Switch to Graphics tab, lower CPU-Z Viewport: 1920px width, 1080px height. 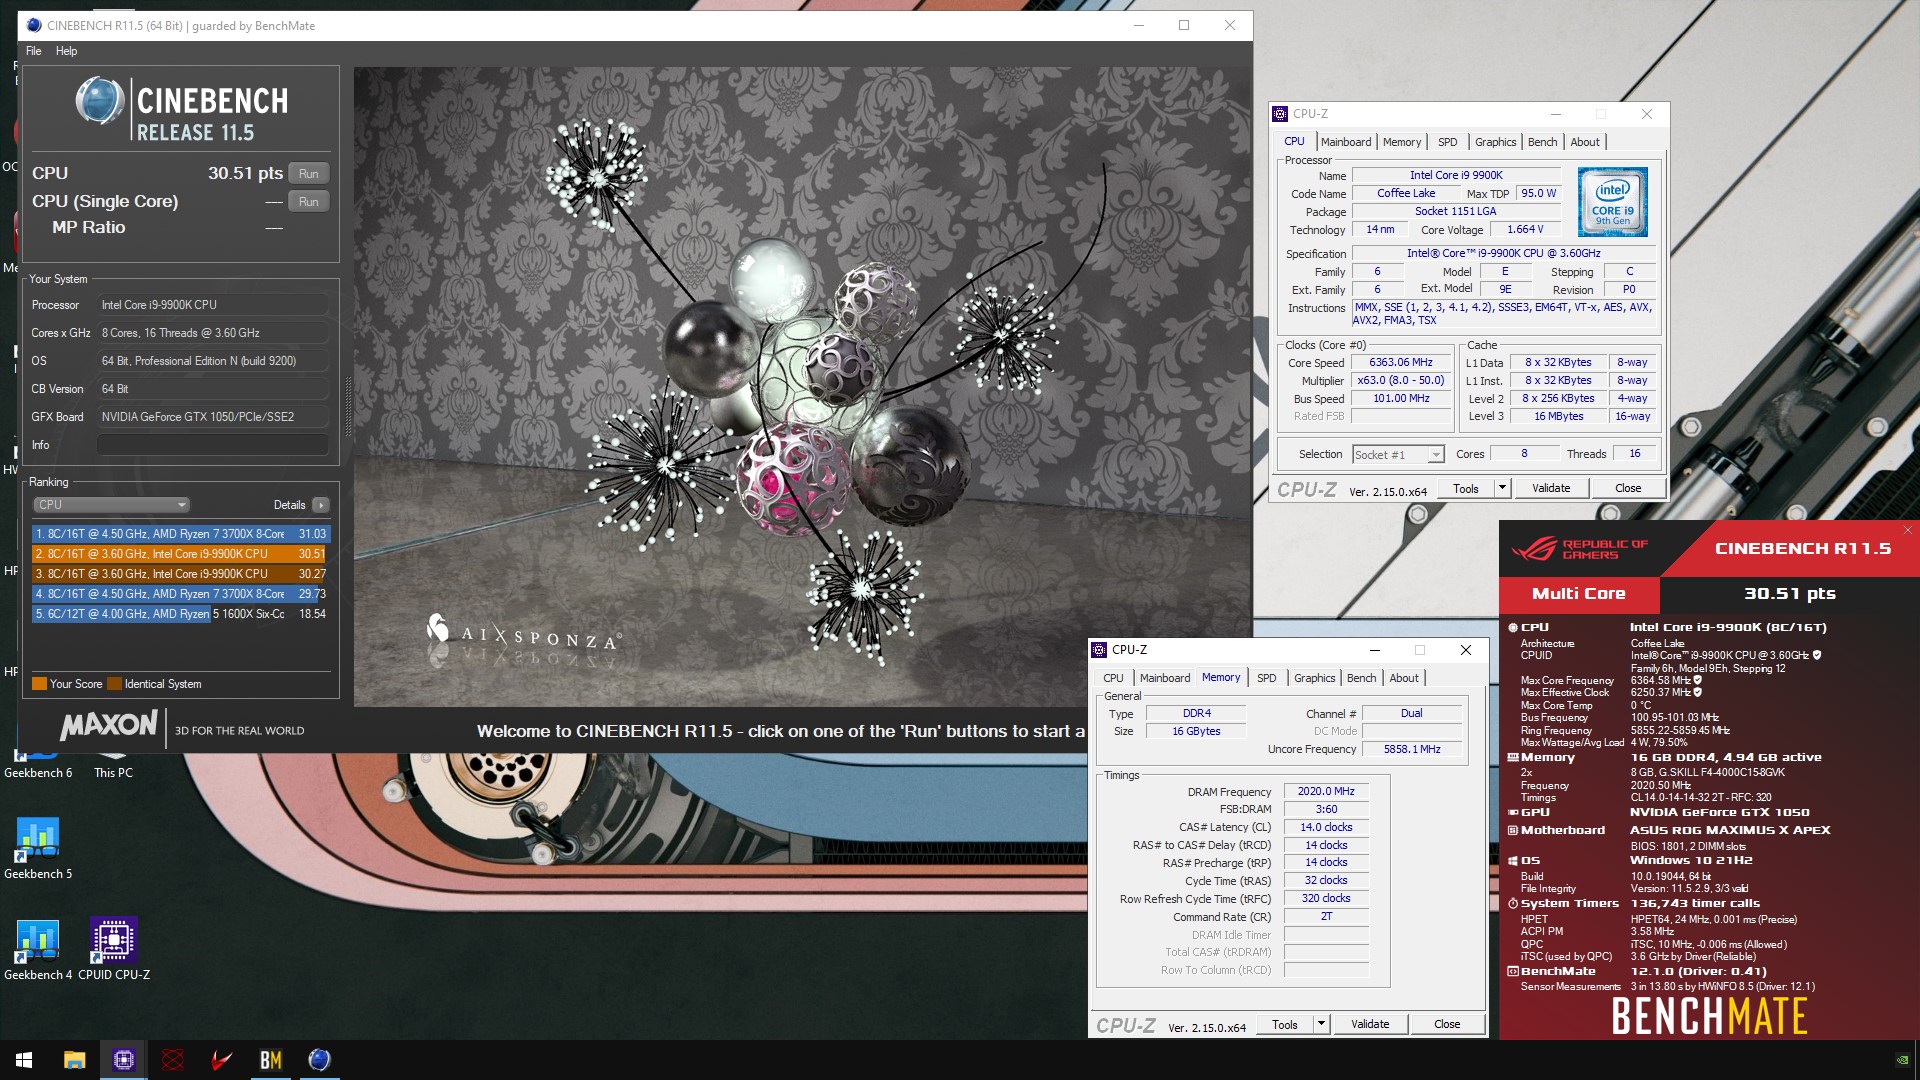coord(1314,678)
